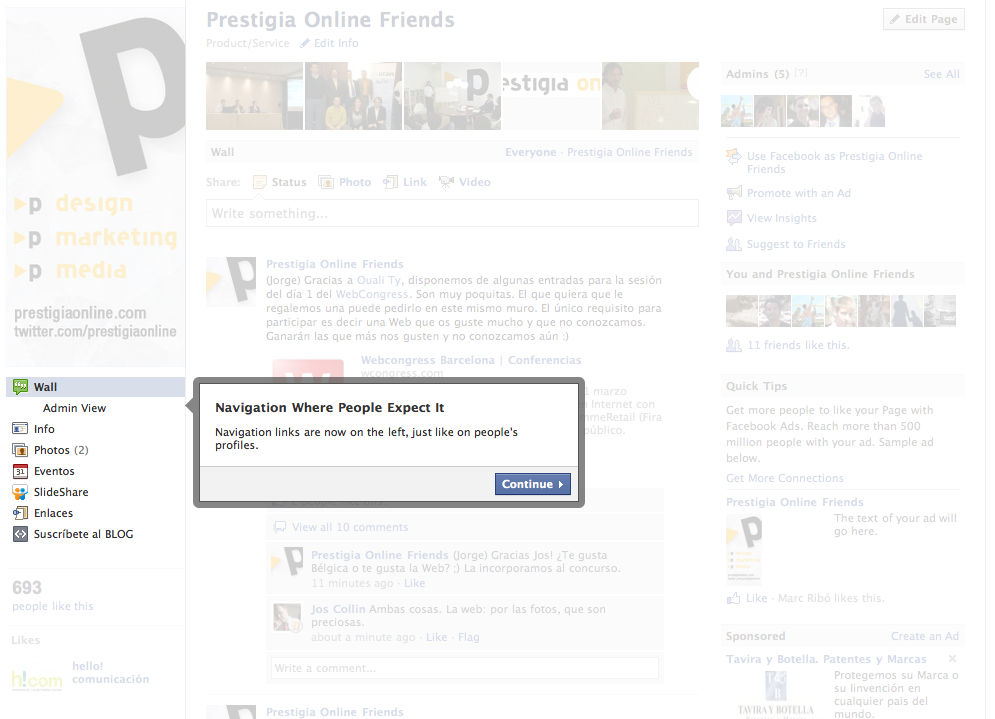Click the 693 people like this count
The image size is (995, 719).
pyautogui.click(x=53, y=595)
